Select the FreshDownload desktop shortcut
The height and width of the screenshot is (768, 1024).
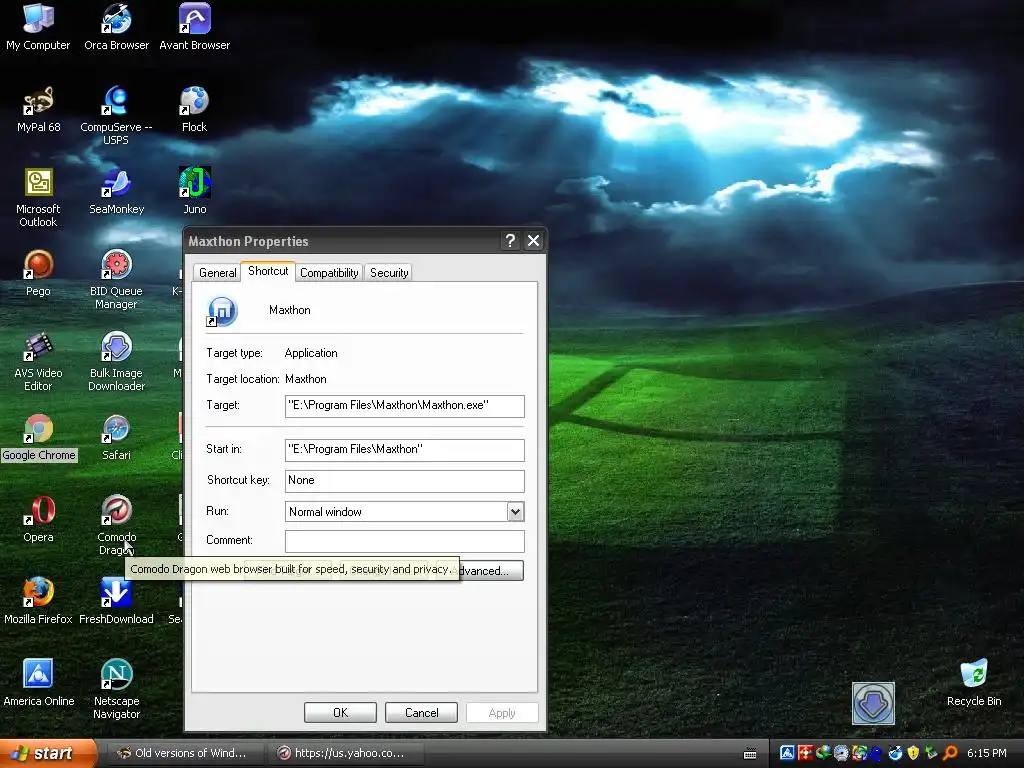pyautogui.click(x=116, y=601)
